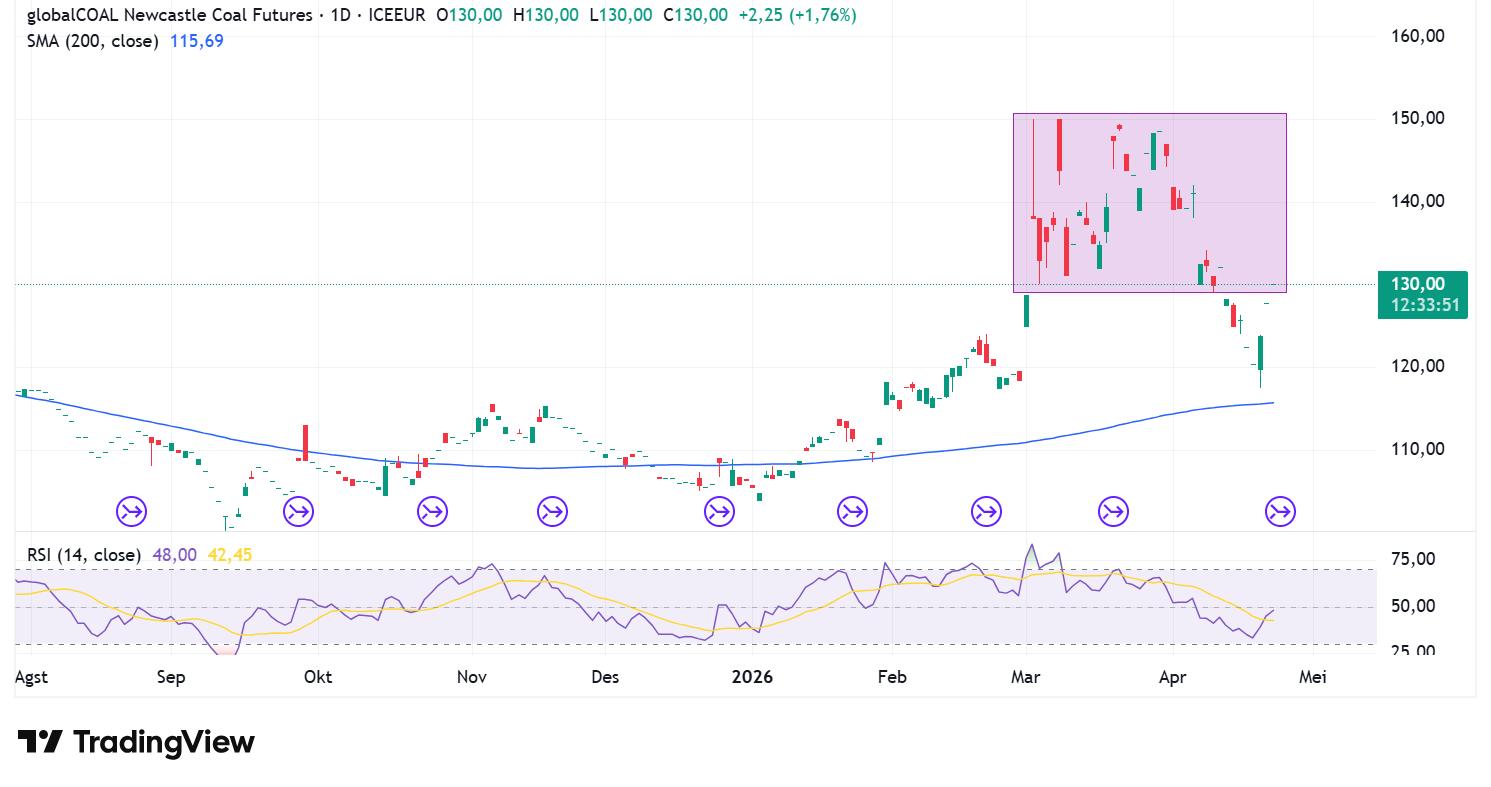
Task: Click the Mar label on the time axis
Action: (1026, 677)
